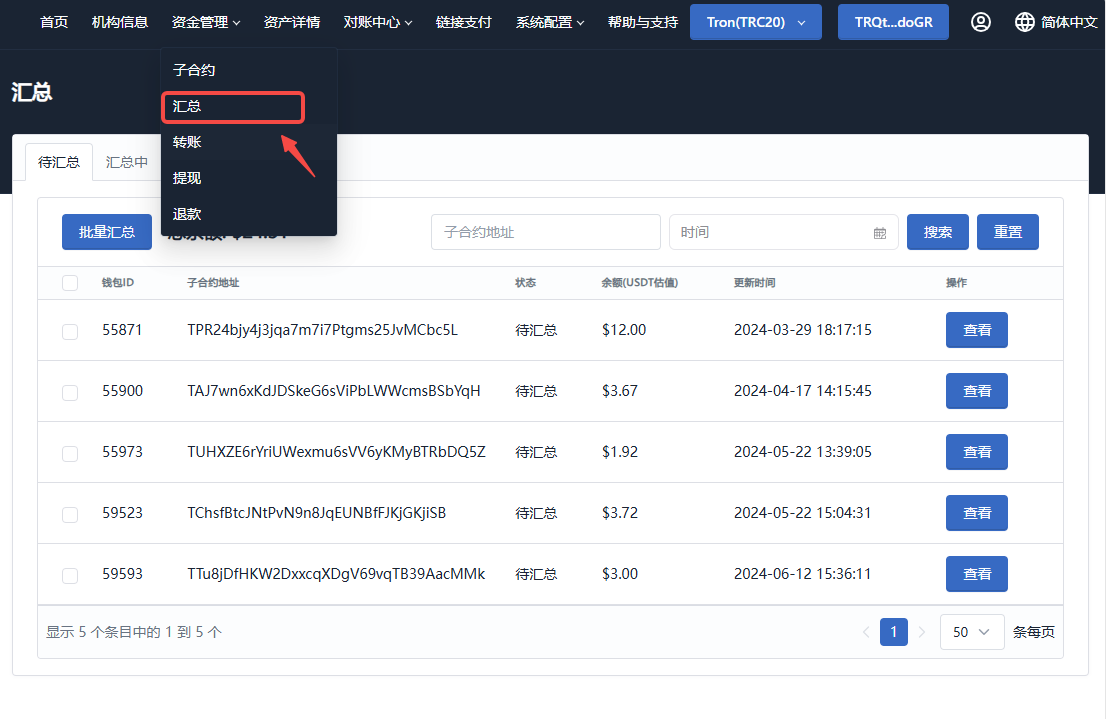Open the 50 per-page size dropdown
The image size is (1106, 719).
click(x=971, y=632)
